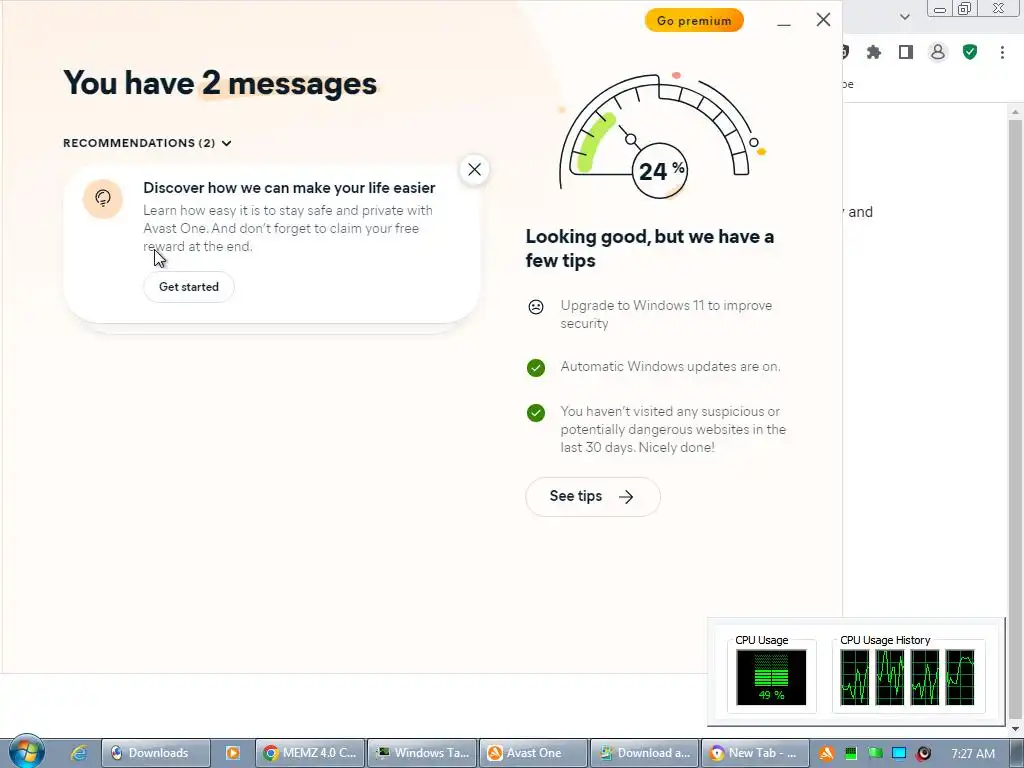Screen dimensions: 1024x768
Task: Click the 7:27 AM system clock
Action: (x=973, y=754)
